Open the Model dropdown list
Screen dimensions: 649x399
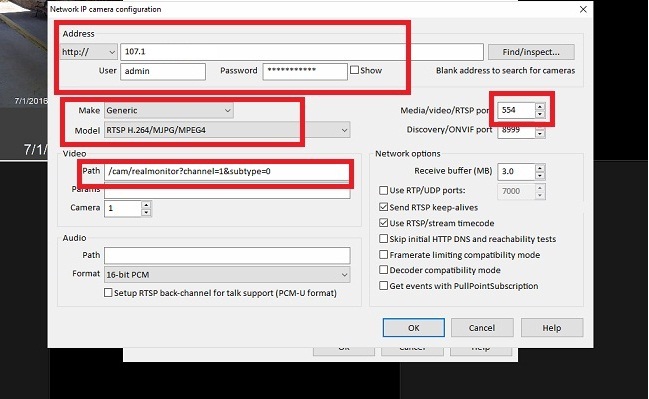(x=227, y=130)
